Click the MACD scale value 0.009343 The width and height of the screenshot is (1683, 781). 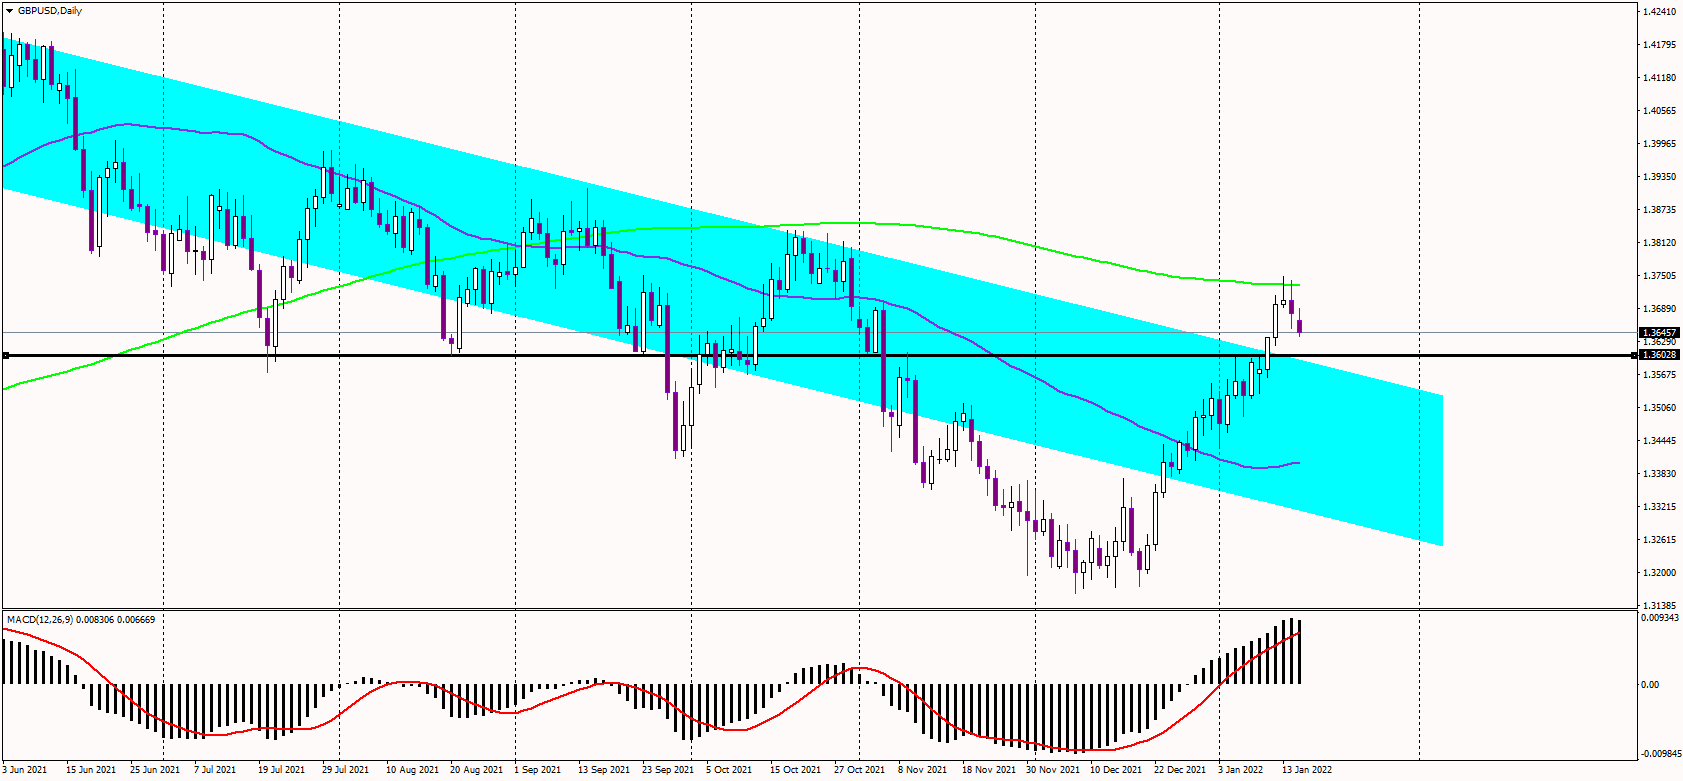tap(1660, 618)
